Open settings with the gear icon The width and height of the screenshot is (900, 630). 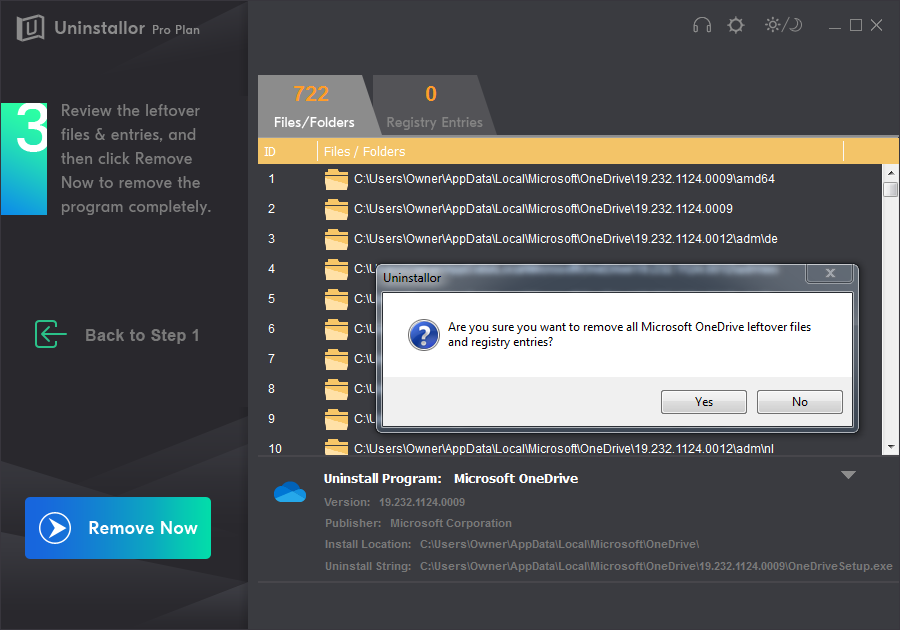tap(735, 25)
